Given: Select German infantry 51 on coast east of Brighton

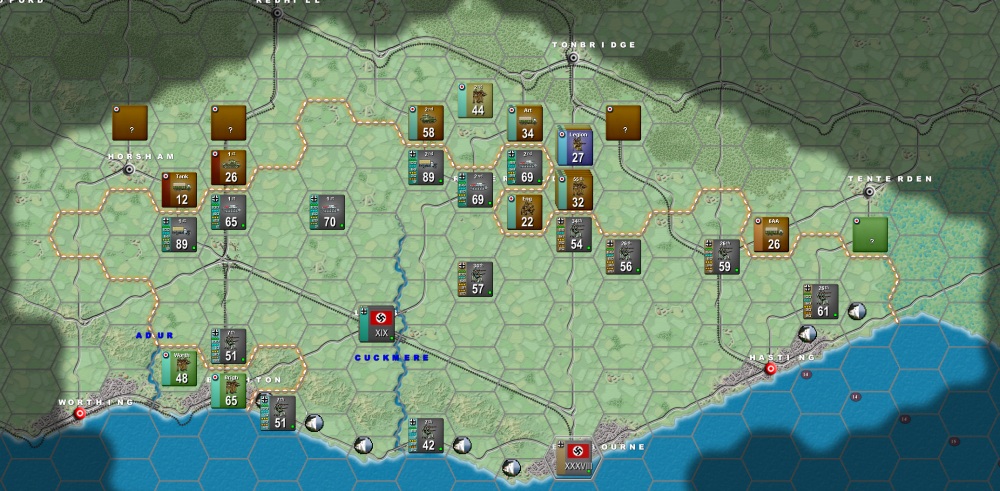Looking at the screenshot, I should 278,413.
